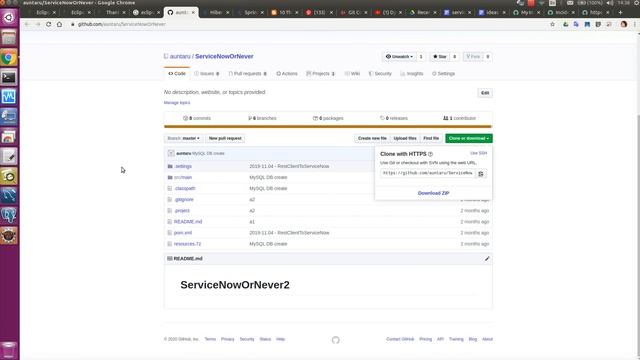This screenshot has width=640, height=360.
Task: Open Ubuntu dash search icon
Action: pyautogui.click(x=9, y=18)
